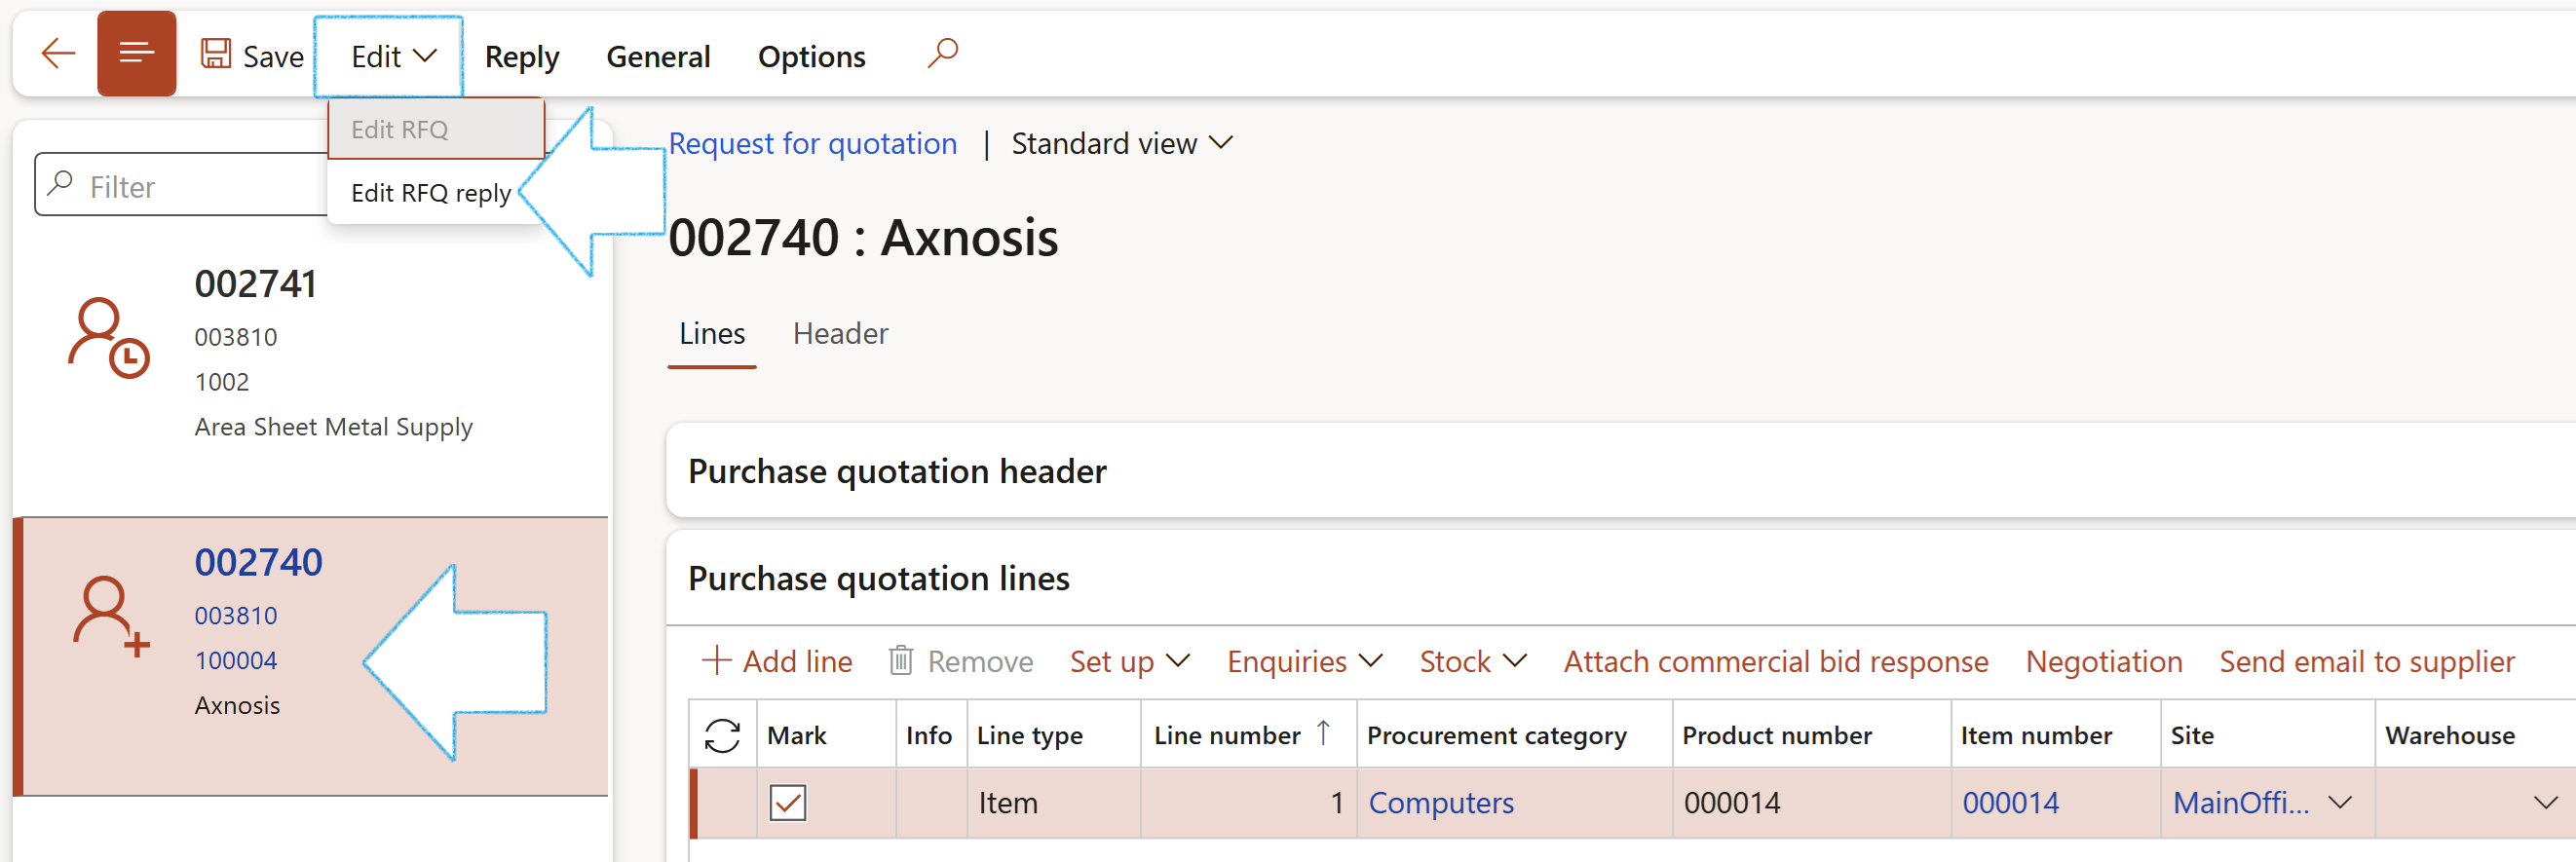Click 1002 under record 002741

pyautogui.click(x=222, y=381)
